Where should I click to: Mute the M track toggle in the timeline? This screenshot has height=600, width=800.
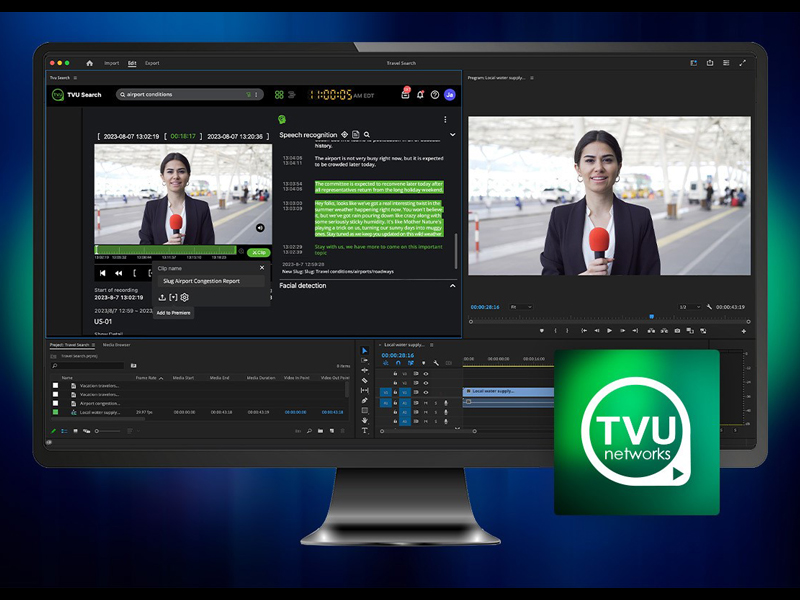point(425,403)
